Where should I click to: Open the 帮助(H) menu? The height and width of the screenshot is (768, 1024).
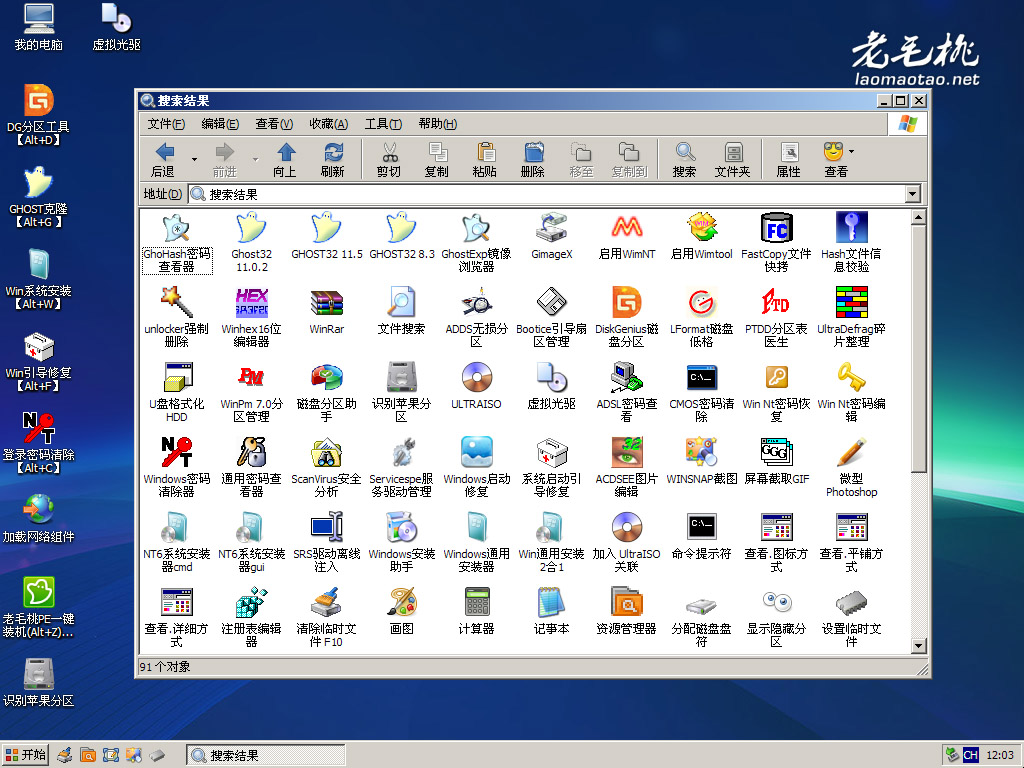click(x=438, y=123)
